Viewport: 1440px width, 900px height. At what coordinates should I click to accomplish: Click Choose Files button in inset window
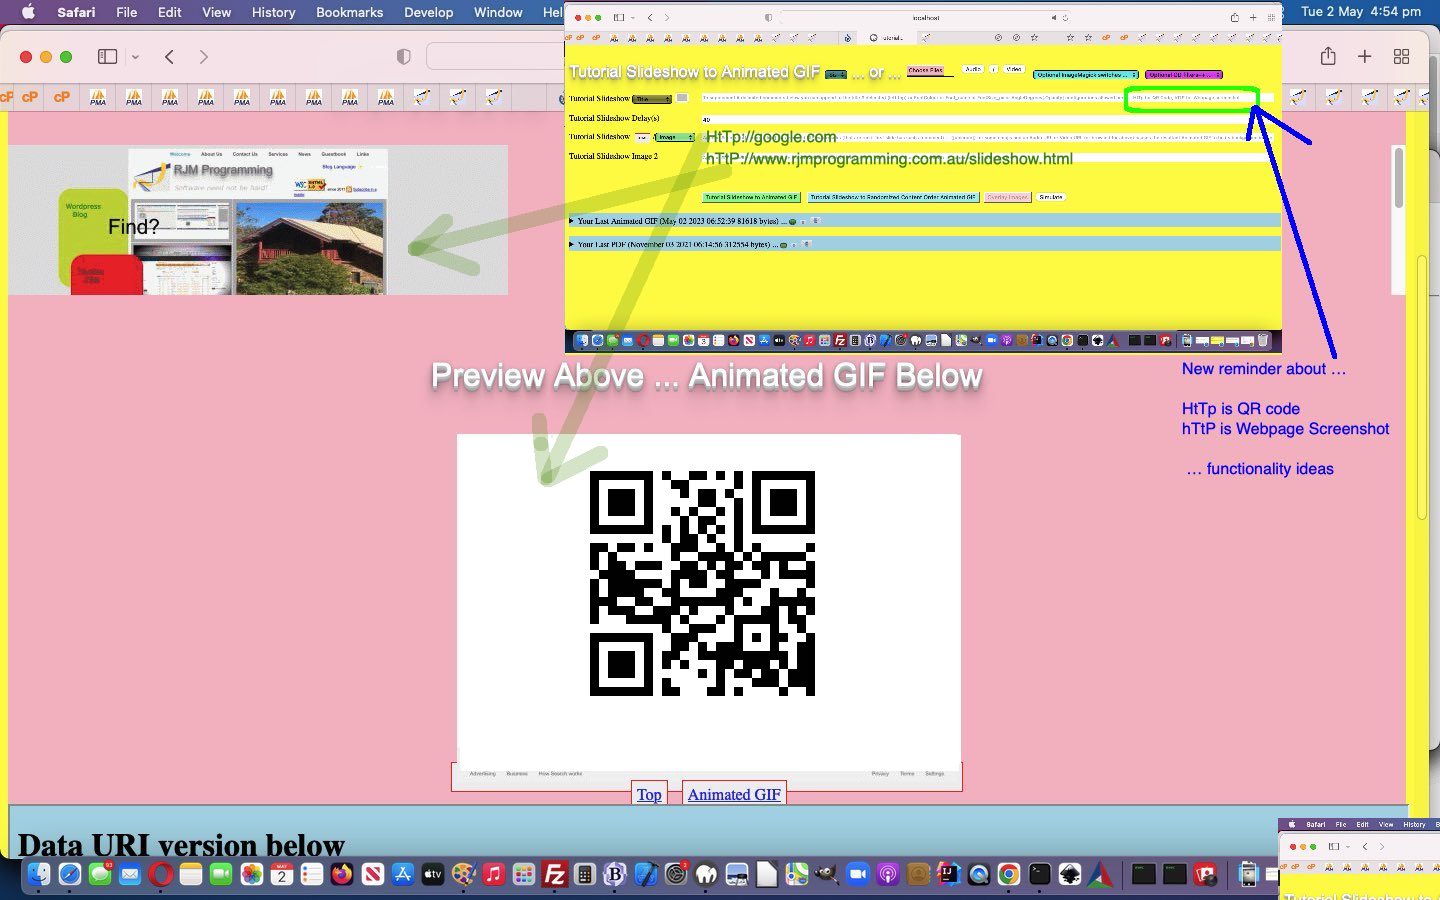[x=925, y=70]
